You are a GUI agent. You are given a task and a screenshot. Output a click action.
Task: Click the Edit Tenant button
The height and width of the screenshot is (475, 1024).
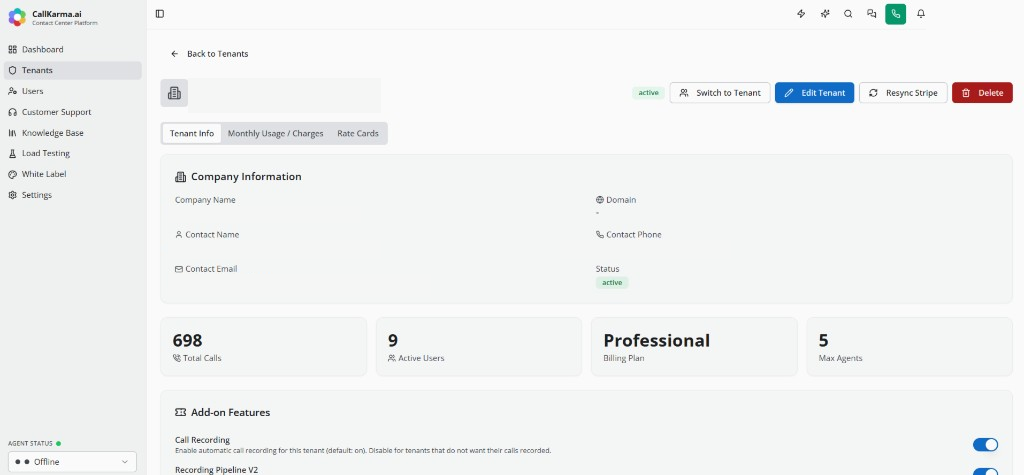pyautogui.click(x=814, y=93)
